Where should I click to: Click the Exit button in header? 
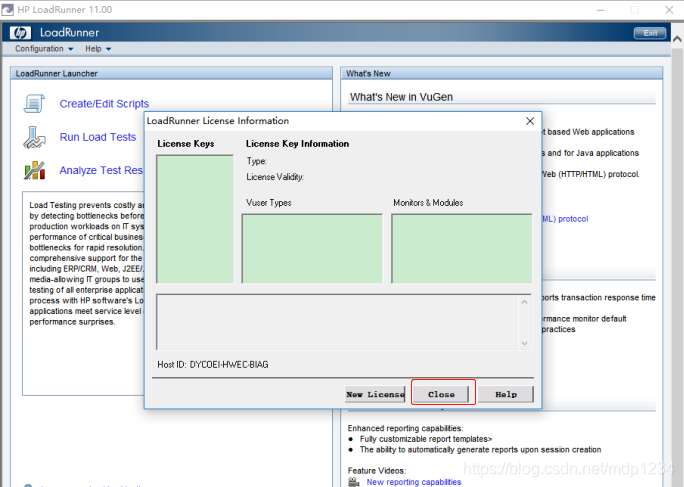[650, 33]
